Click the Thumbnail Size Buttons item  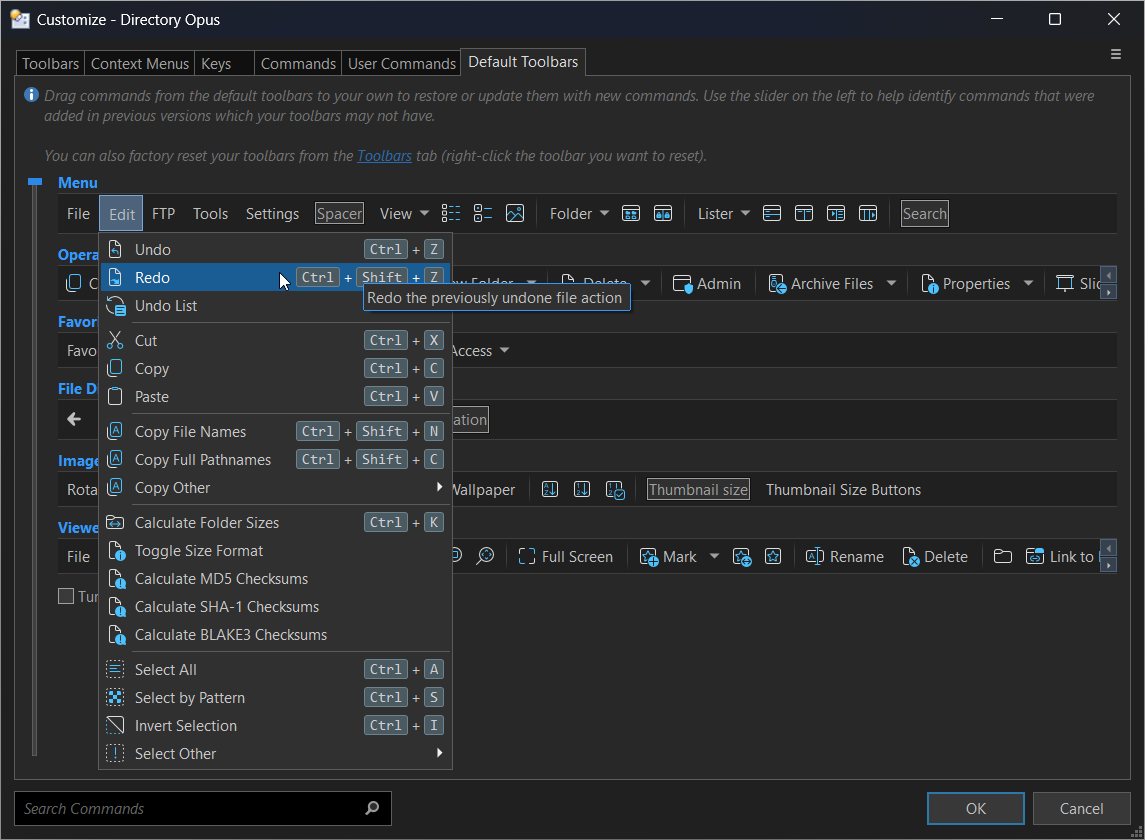pos(843,489)
